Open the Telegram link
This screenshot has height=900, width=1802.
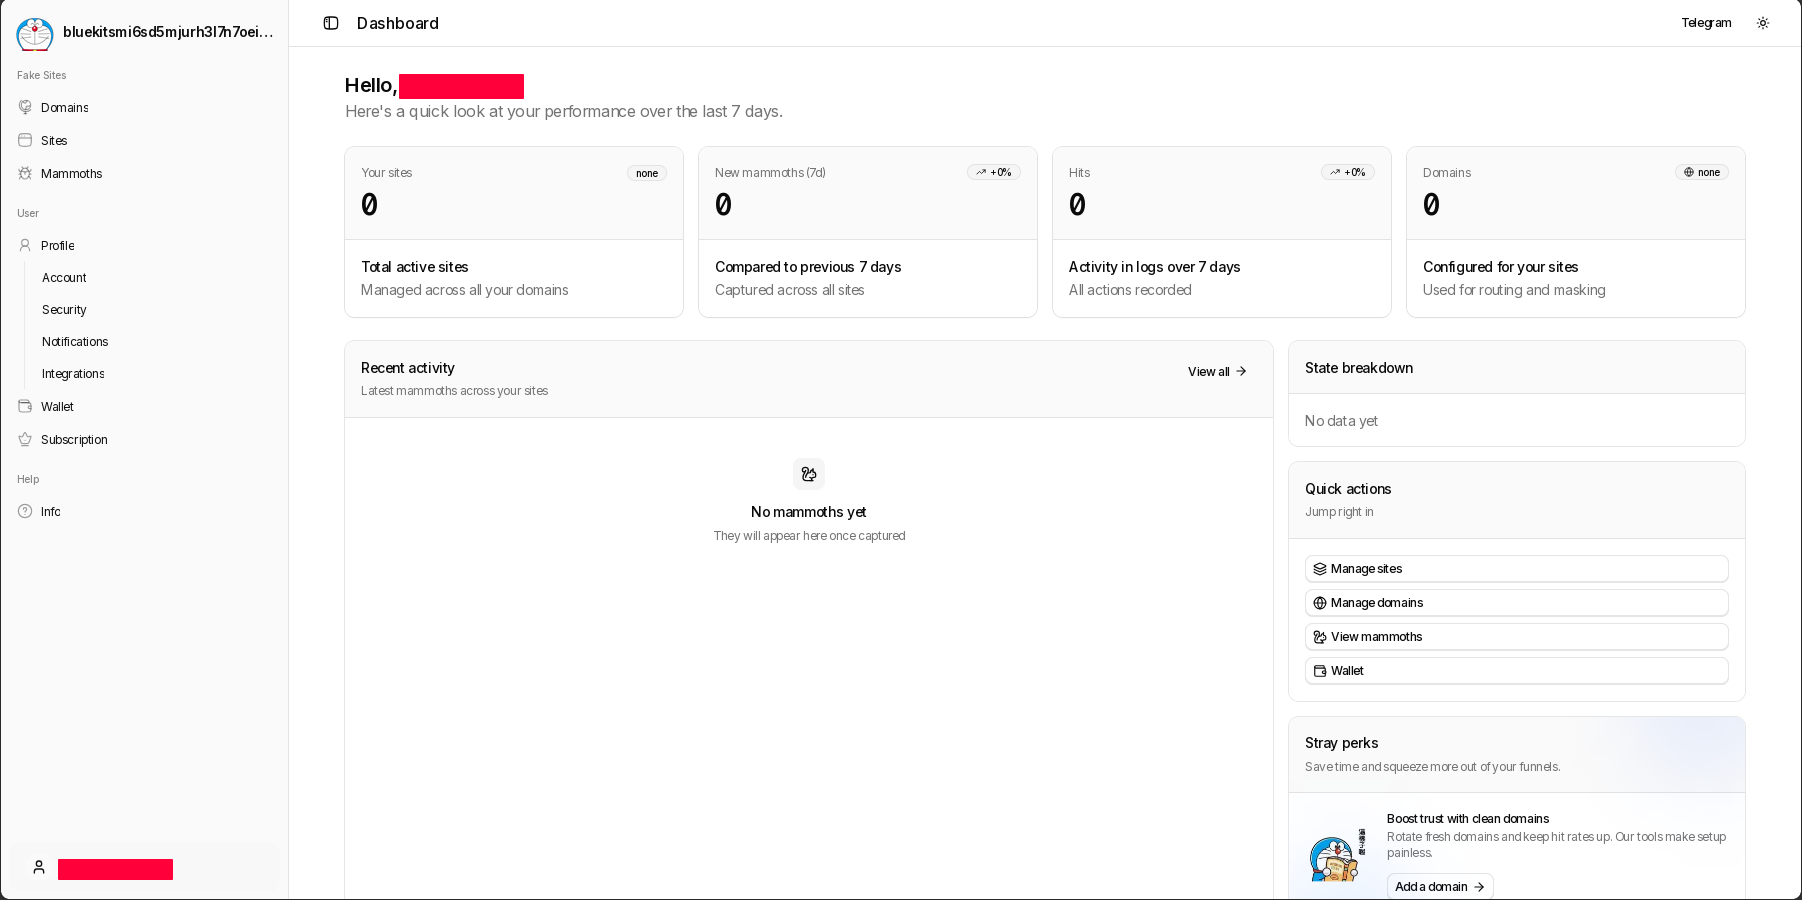[1706, 23]
